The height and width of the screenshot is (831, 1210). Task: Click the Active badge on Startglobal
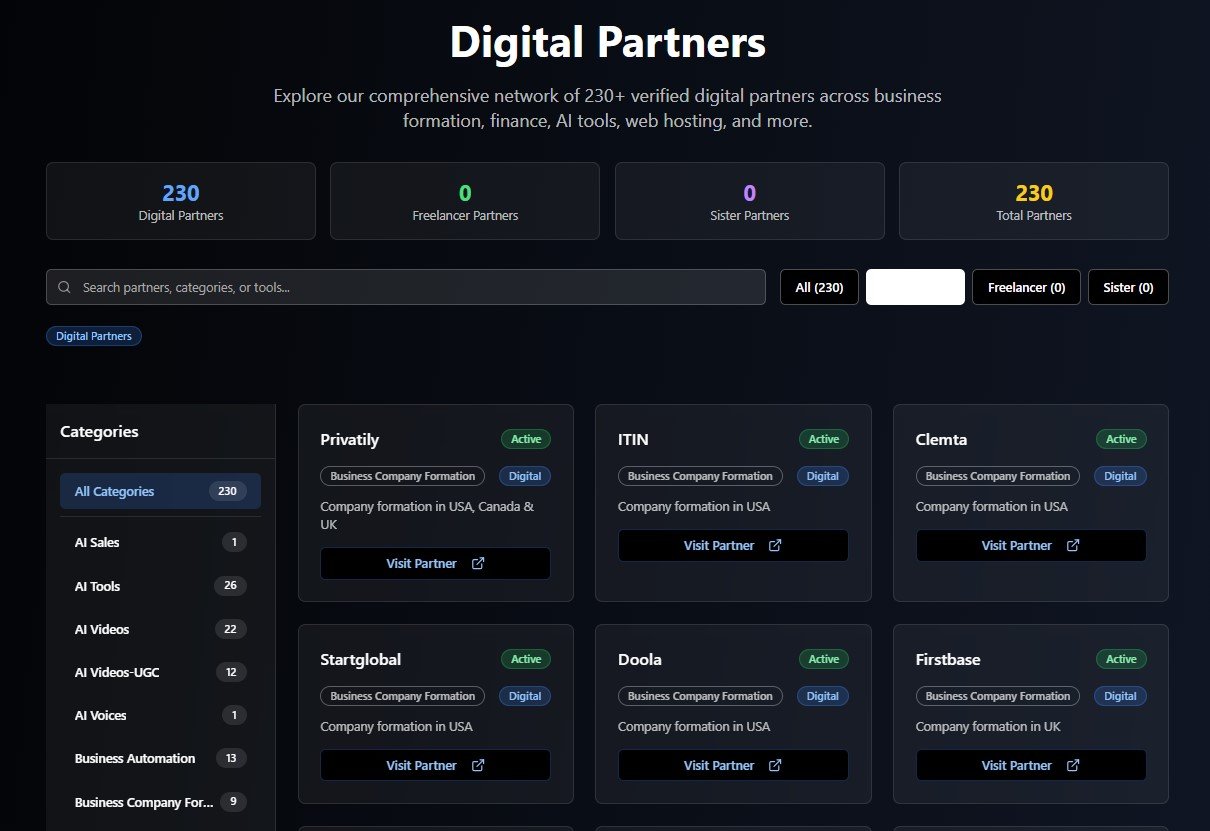526,659
